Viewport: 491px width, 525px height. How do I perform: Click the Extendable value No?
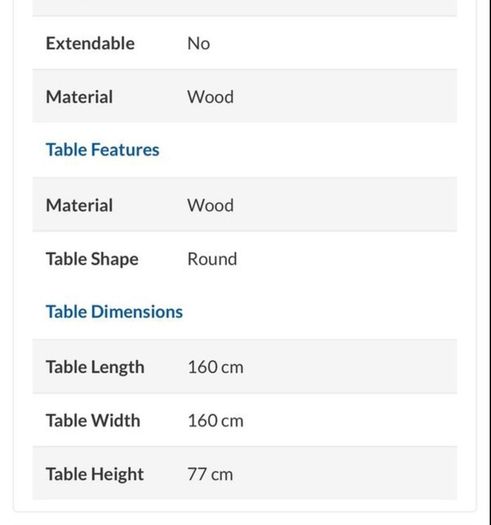tap(199, 44)
